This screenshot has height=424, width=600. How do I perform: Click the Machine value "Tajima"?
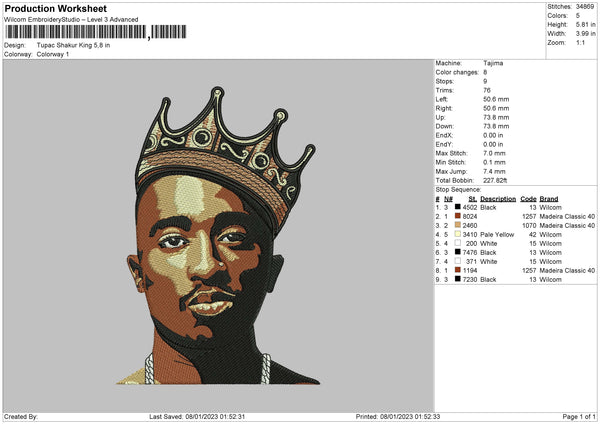493,63
